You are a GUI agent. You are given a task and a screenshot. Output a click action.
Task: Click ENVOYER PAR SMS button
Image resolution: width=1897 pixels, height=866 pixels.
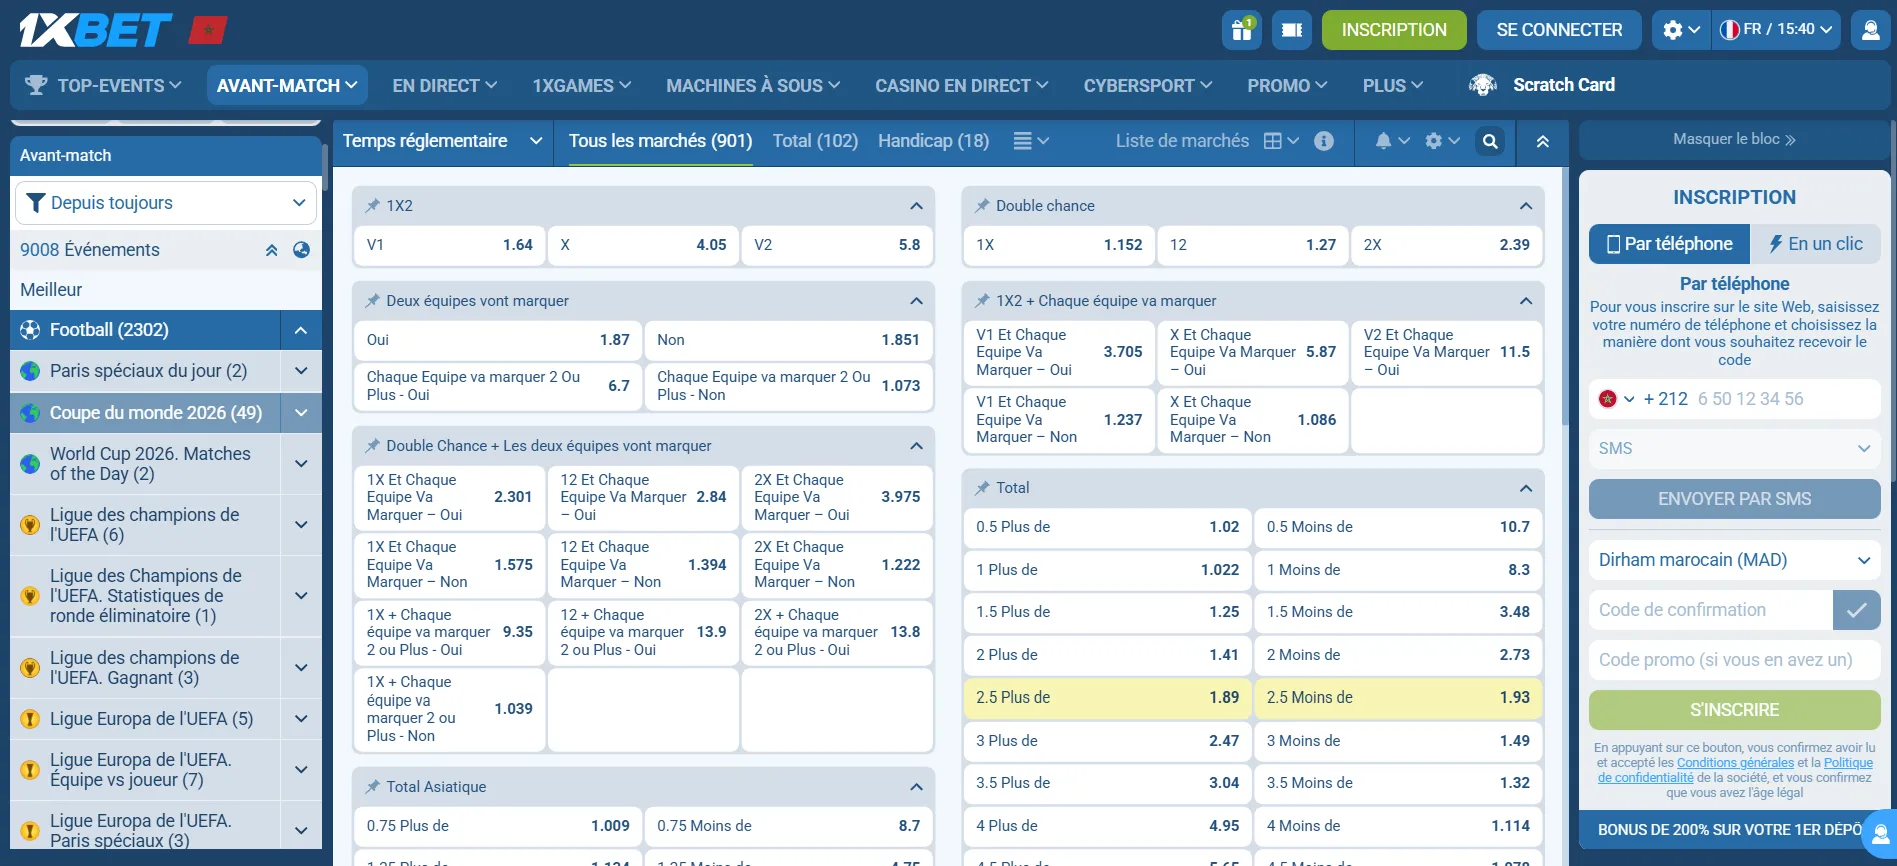point(1734,499)
